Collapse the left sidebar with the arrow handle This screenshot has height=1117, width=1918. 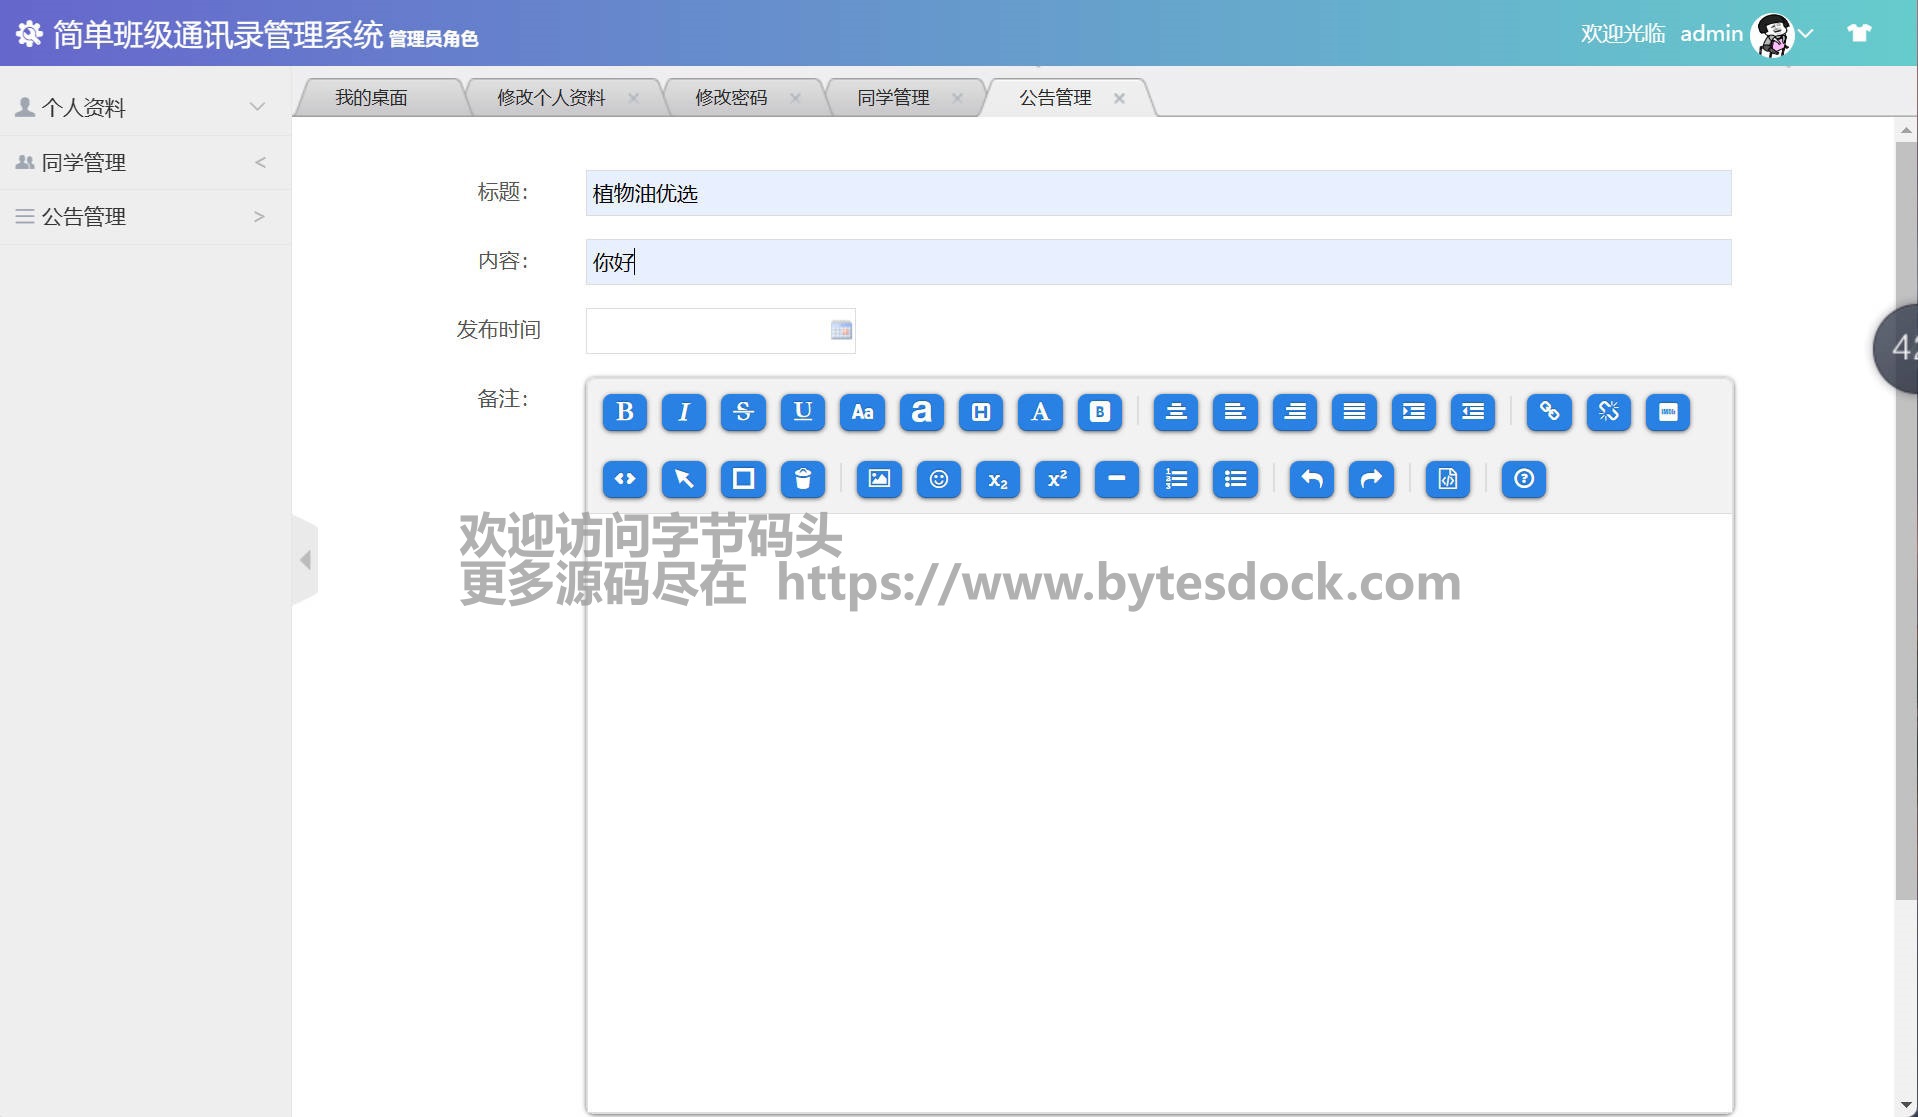click(305, 560)
